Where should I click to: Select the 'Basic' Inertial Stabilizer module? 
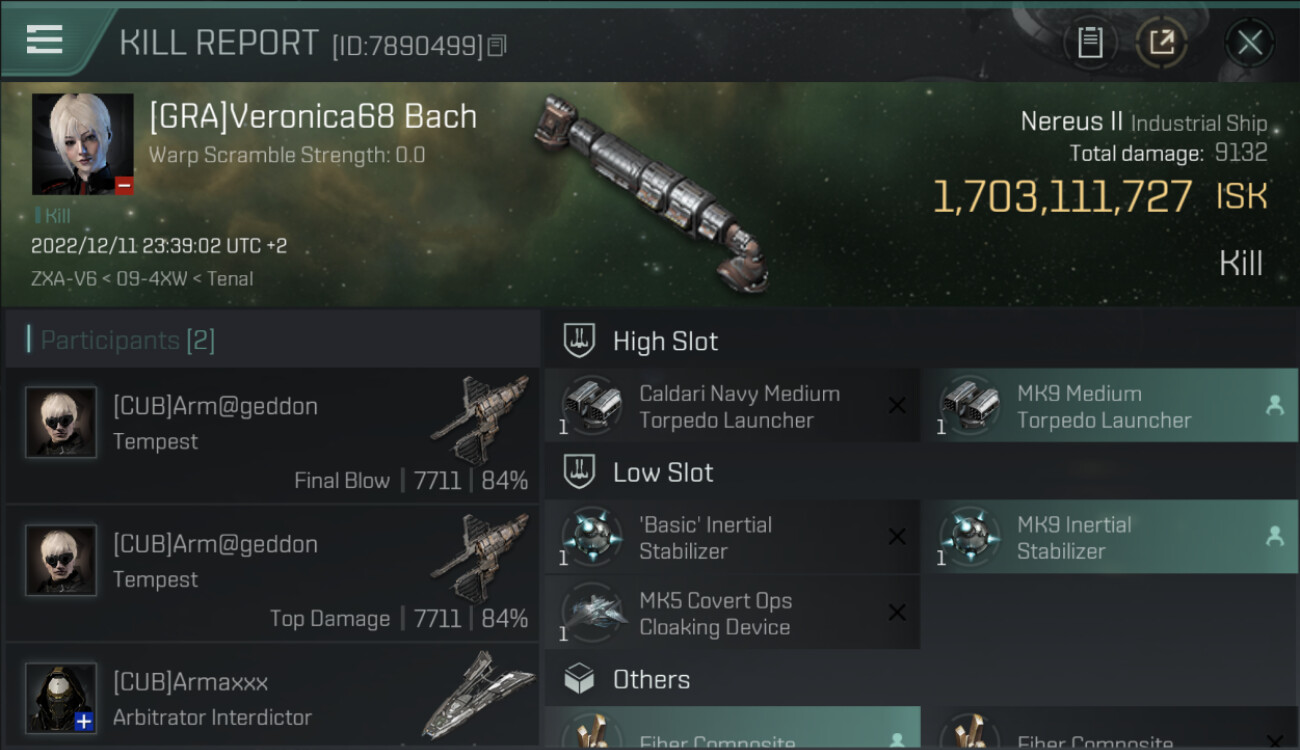tap(732, 537)
